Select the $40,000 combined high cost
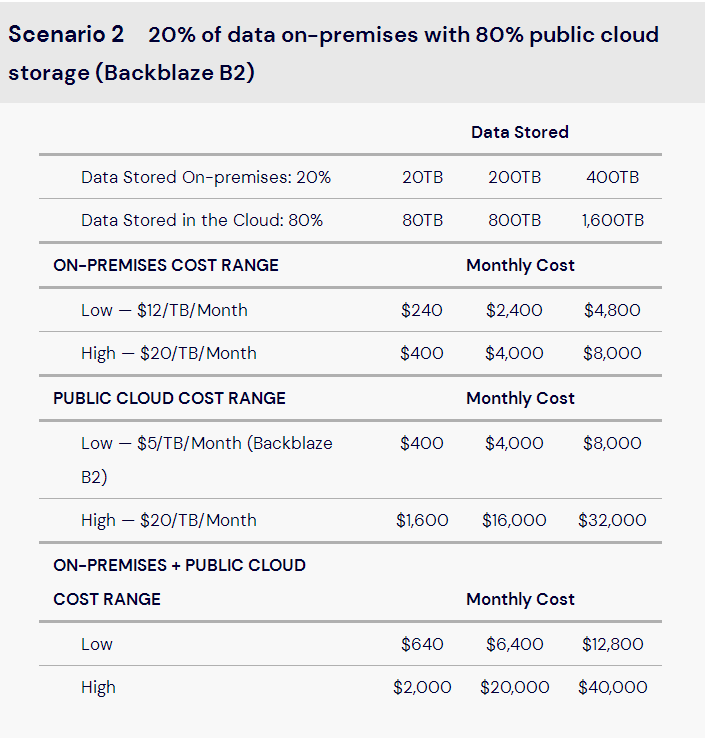The image size is (705, 738). pos(612,687)
